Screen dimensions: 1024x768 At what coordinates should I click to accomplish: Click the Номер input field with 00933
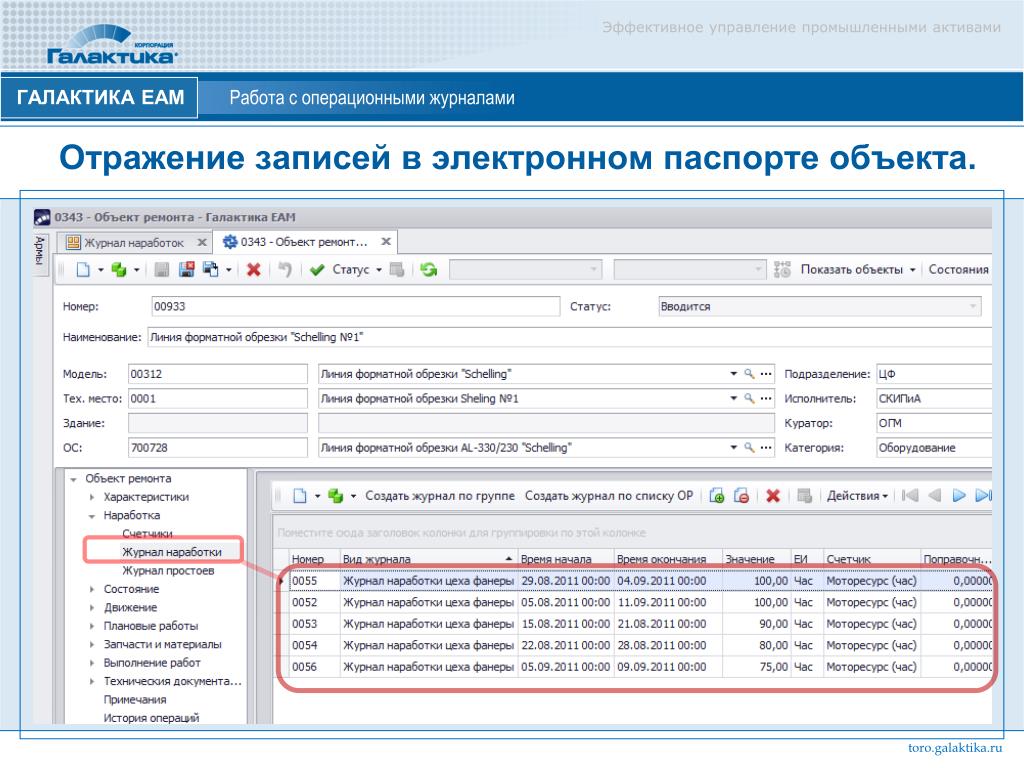[355, 306]
